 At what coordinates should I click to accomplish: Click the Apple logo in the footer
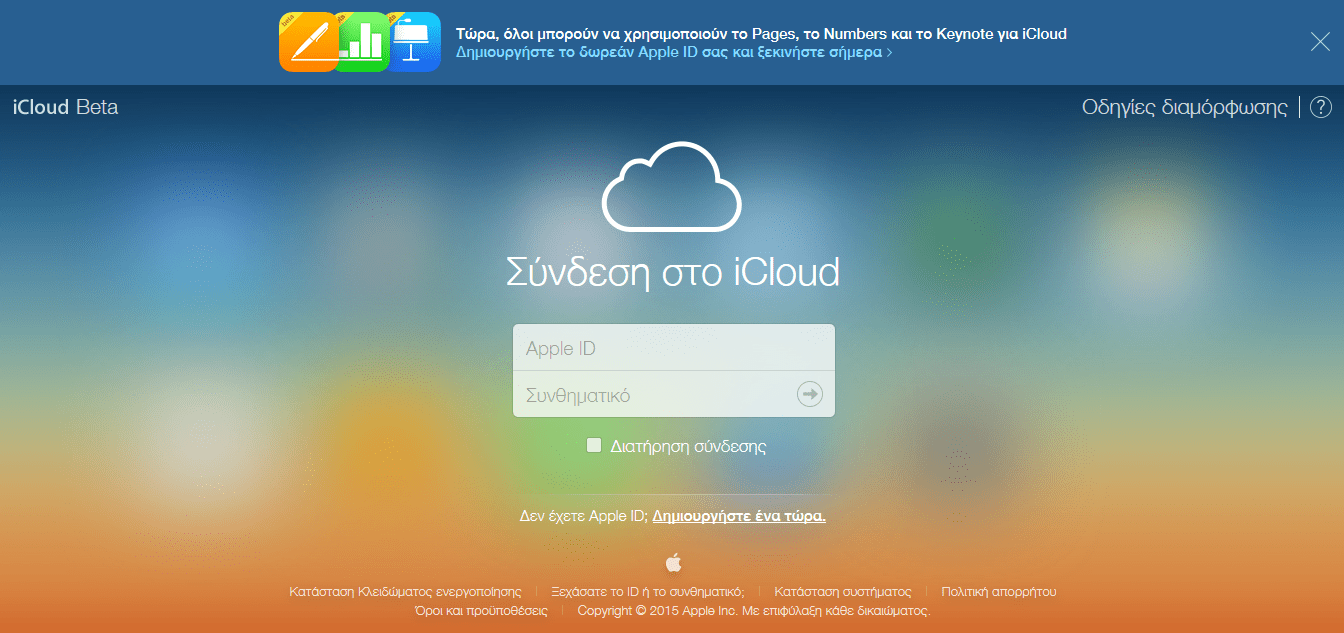673,562
